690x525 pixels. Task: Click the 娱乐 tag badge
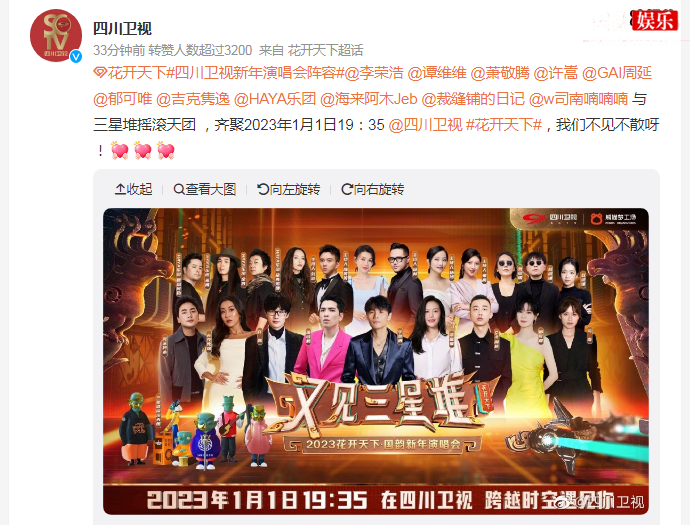pyautogui.click(x=654, y=20)
